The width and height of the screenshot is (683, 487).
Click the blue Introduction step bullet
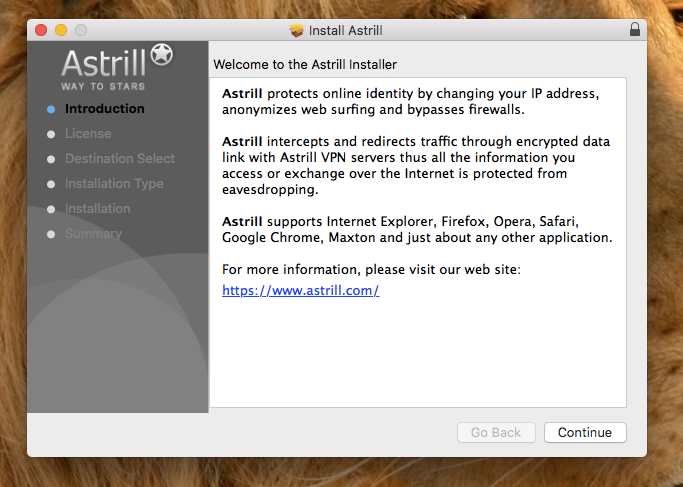click(51, 109)
